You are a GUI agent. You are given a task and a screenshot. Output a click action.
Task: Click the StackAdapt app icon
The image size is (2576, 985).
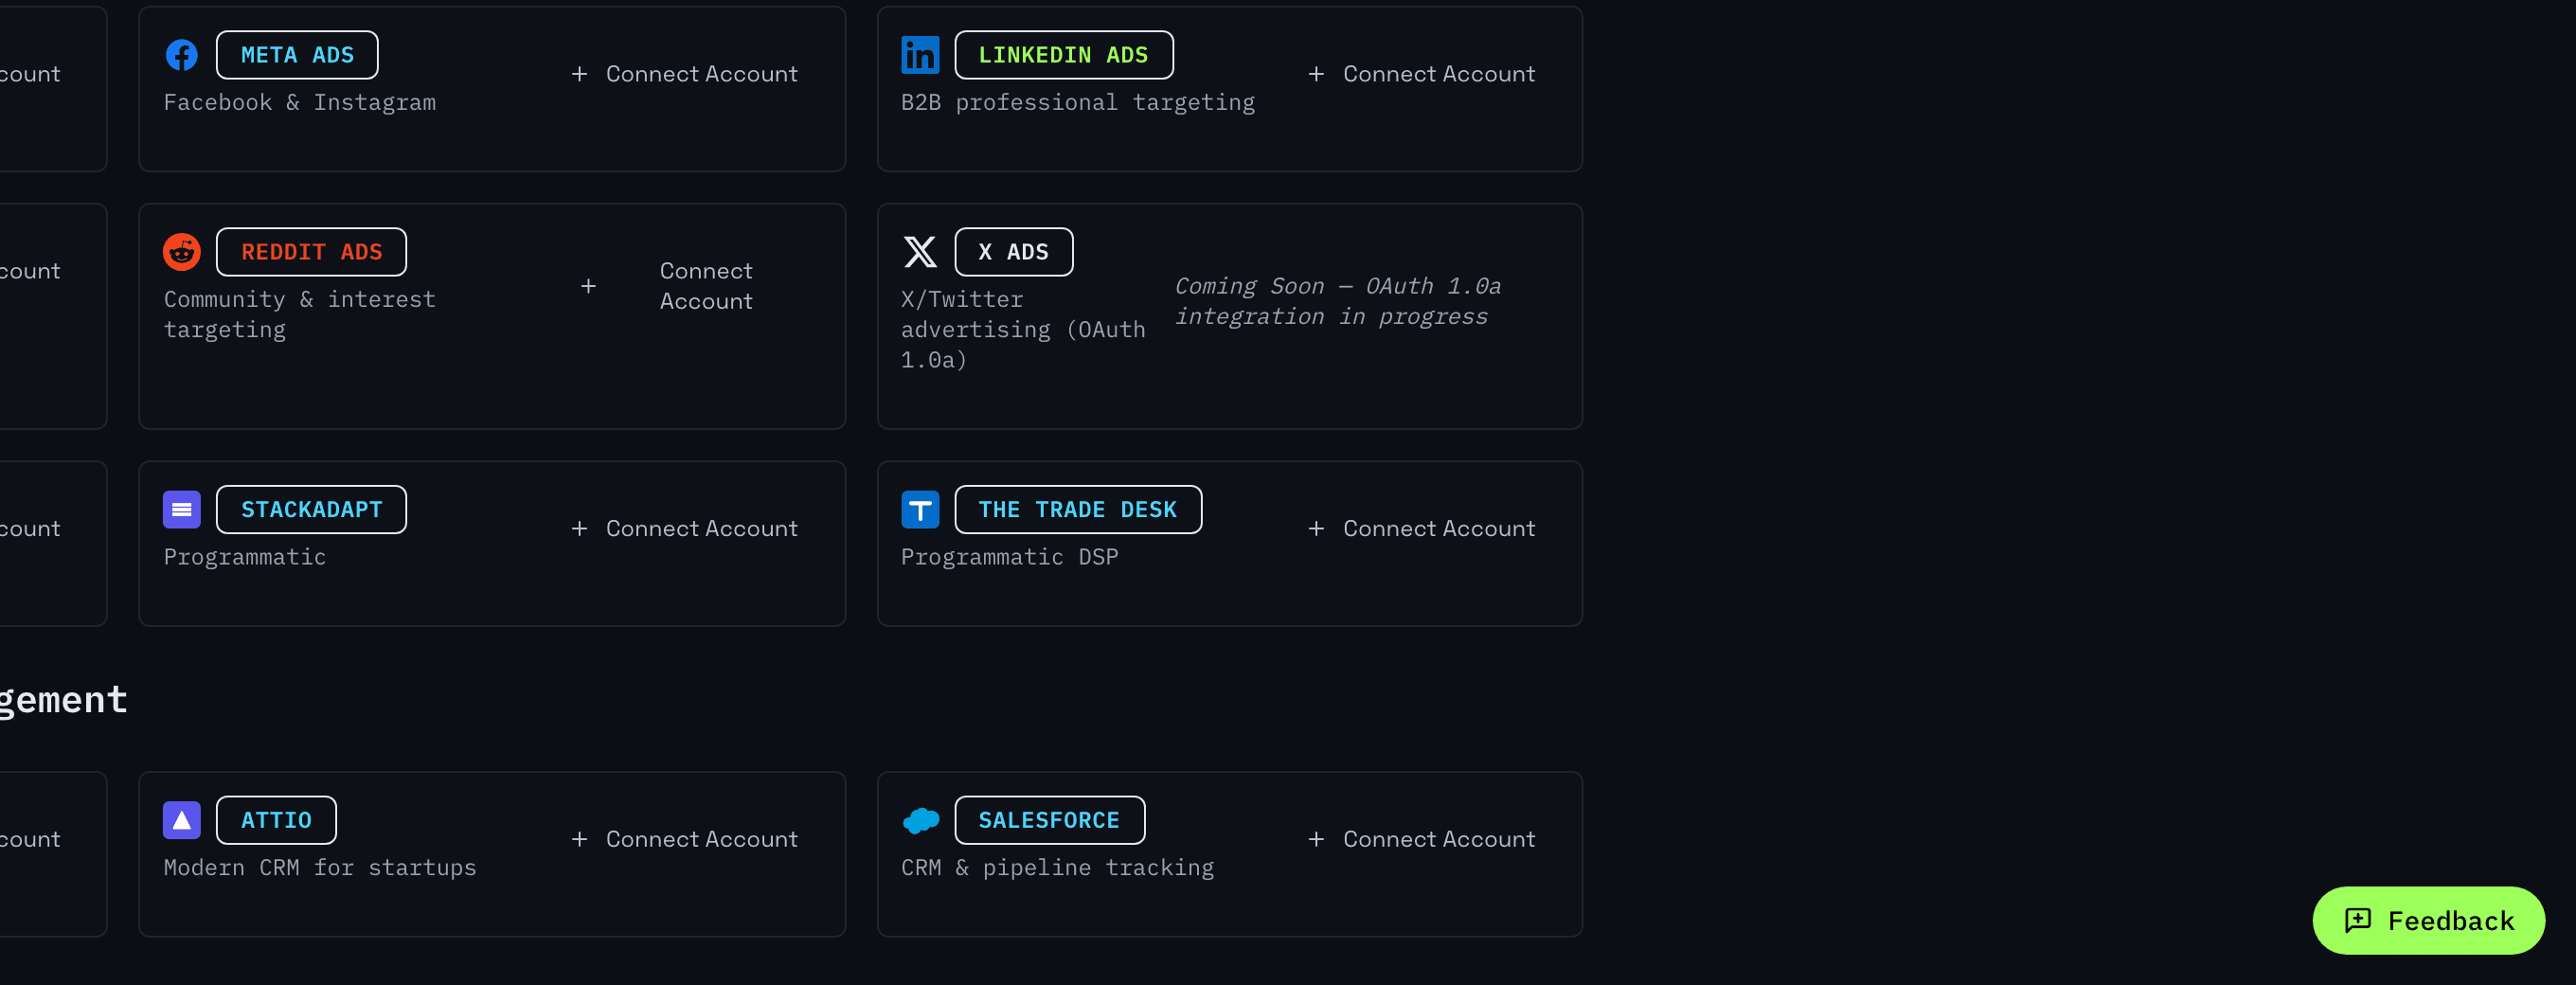tap(181, 510)
